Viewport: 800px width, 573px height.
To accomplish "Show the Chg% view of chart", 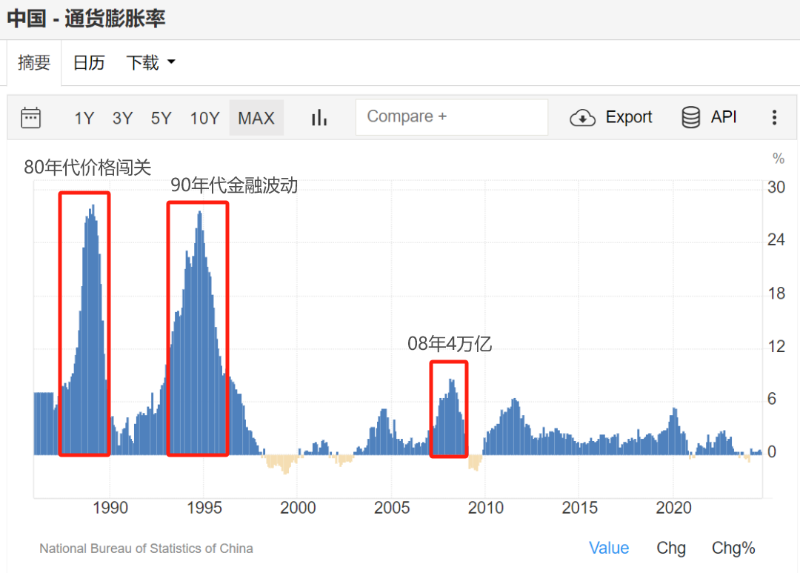I will pos(733,548).
